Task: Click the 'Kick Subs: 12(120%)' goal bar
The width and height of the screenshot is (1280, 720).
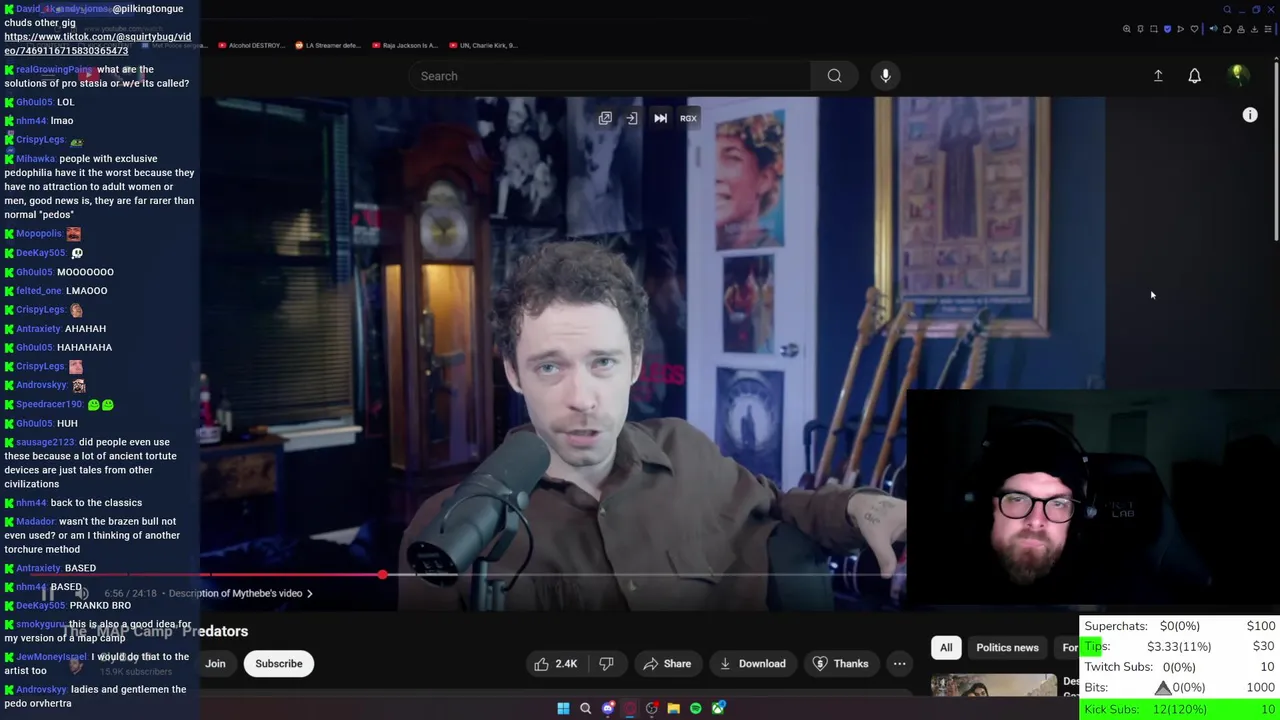Action: pyautogui.click(x=1180, y=709)
